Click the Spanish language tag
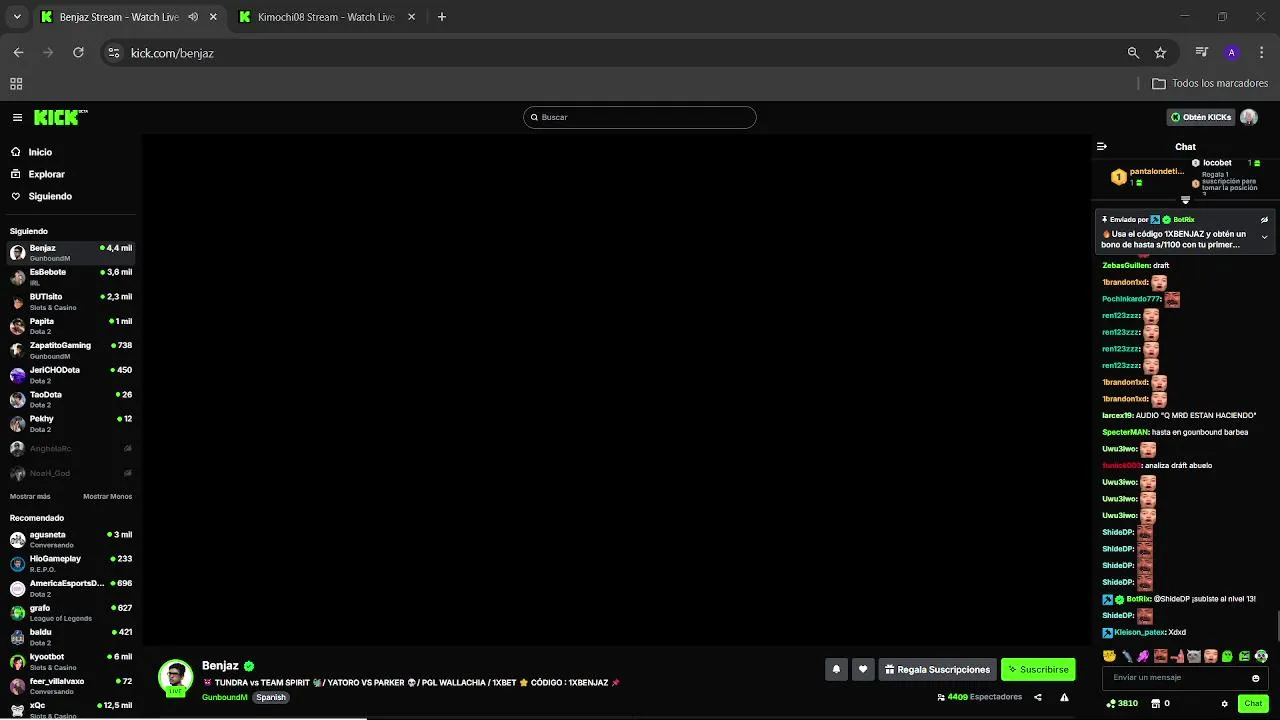Image resolution: width=1280 pixels, height=720 pixels. [x=270, y=697]
